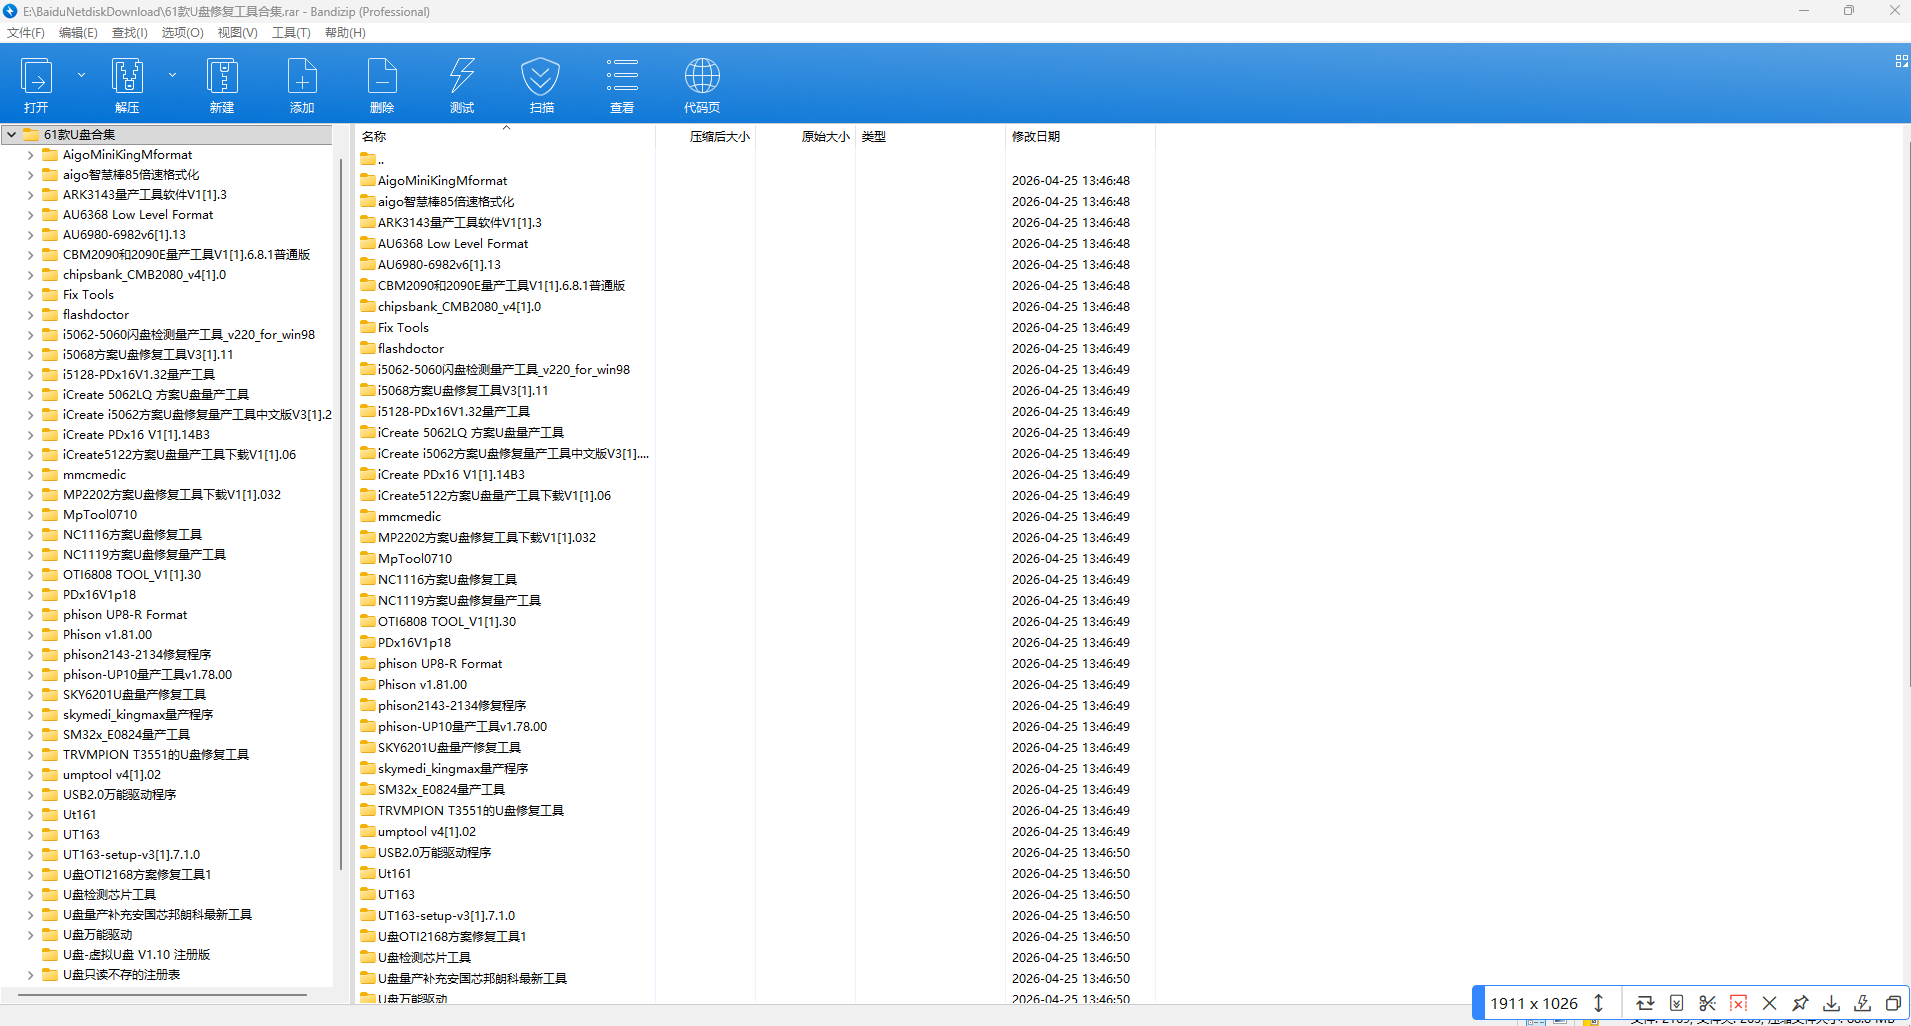Open the 查找(I) menu
Image resolution: width=1911 pixels, height=1026 pixels.
coord(130,33)
